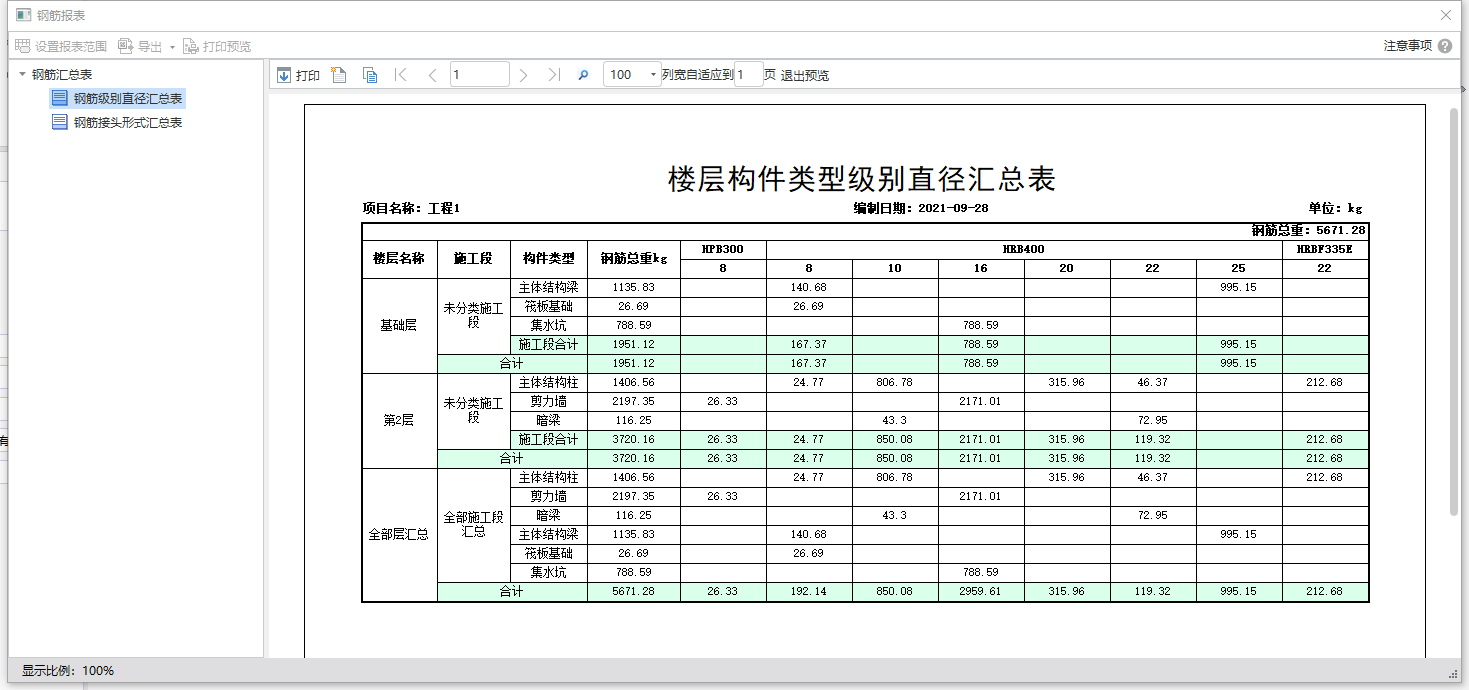Screen dimensions: 1469x690
Task: Jump to the last page
Action: point(554,75)
